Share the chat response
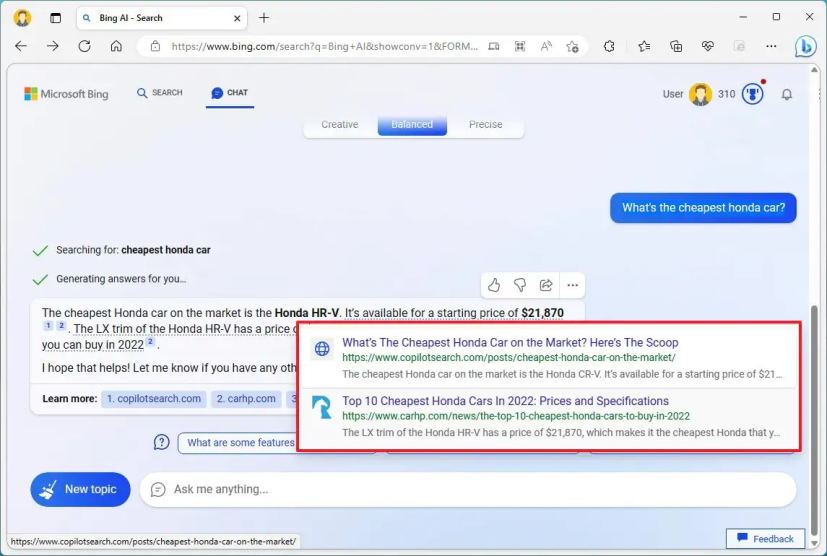The image size is (827, 556). (546, 285)
